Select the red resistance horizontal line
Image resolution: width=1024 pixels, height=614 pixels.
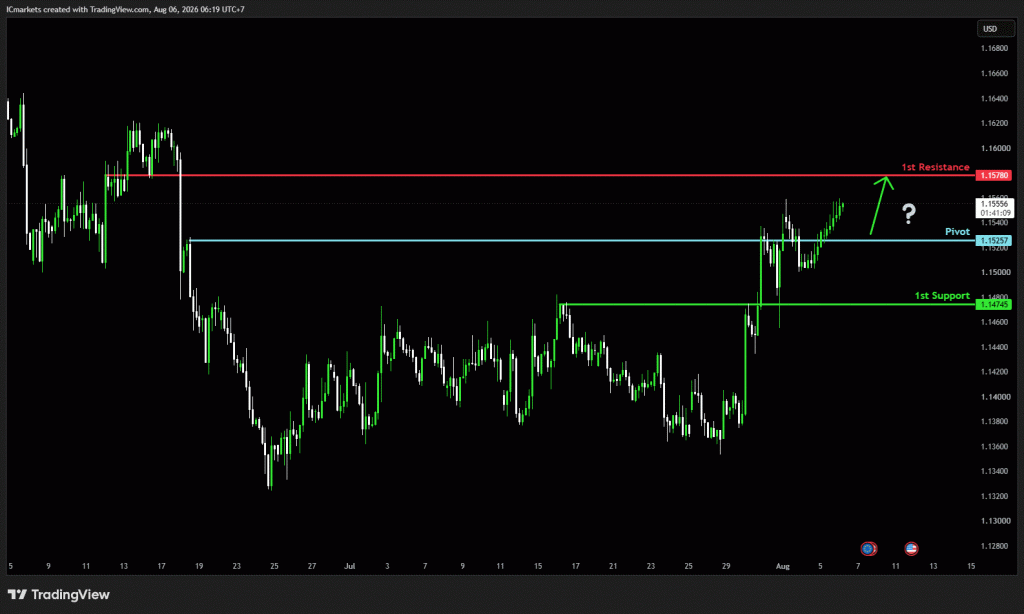pyautogui.click(x=540, y=175)
